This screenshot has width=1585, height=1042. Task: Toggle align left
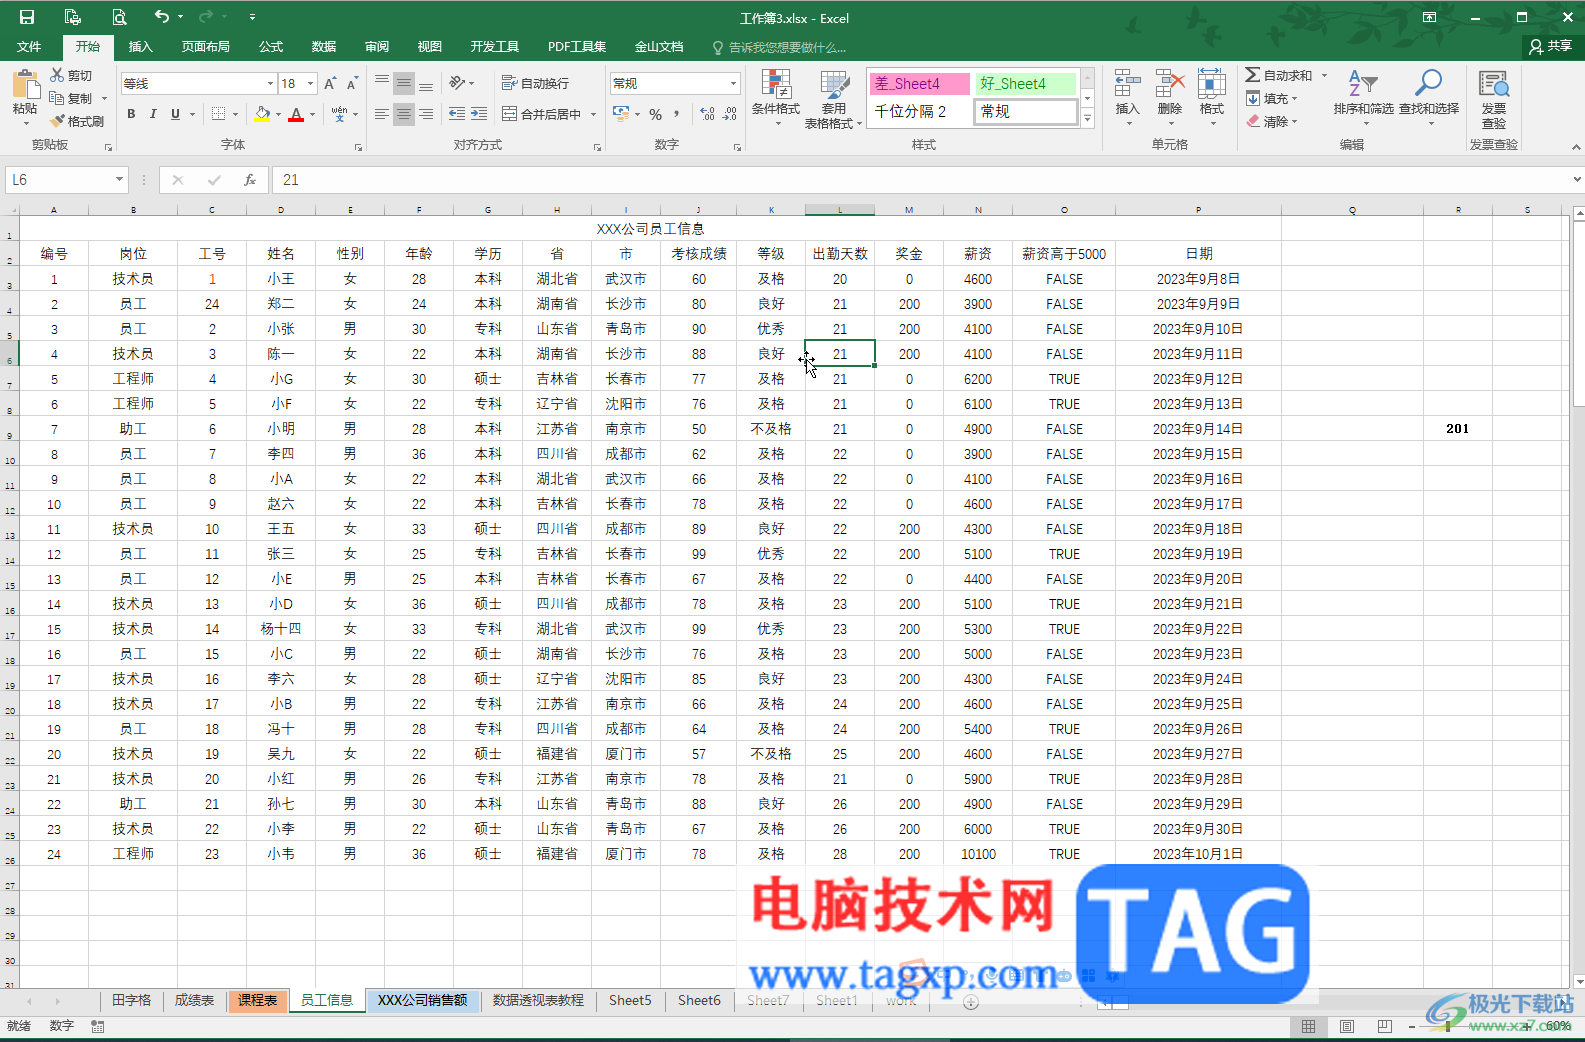[382, 114]
